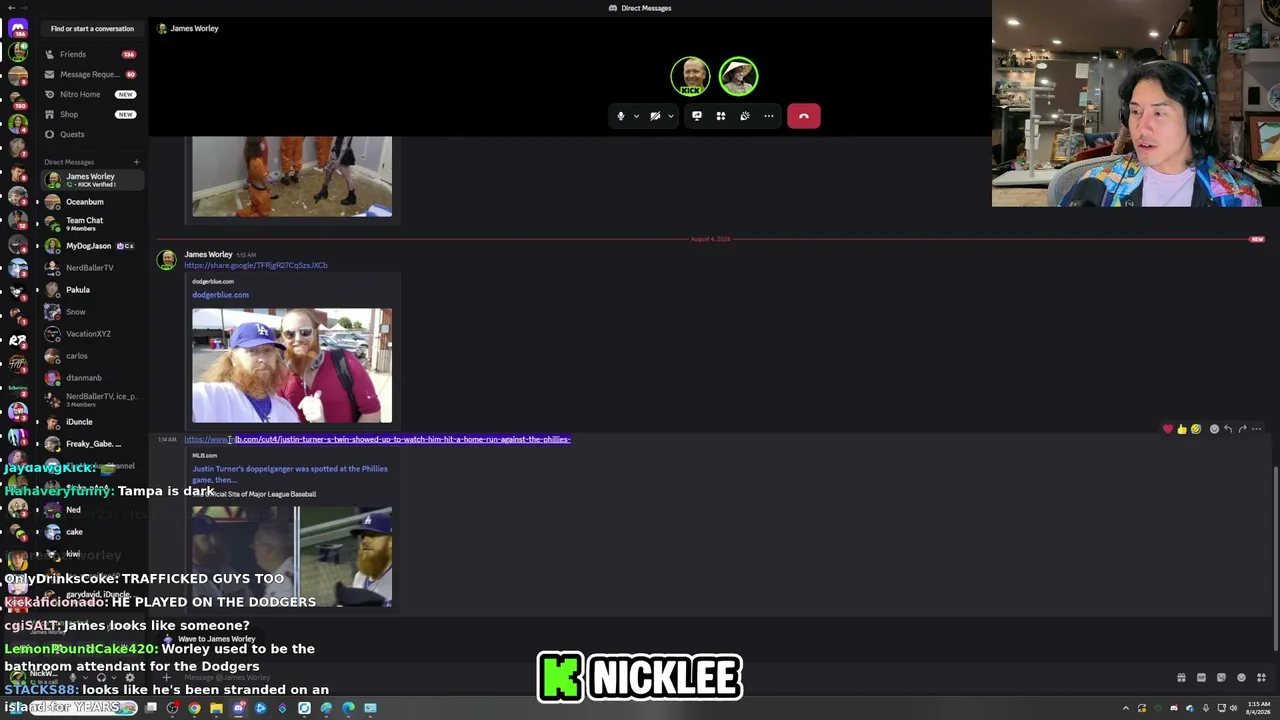Open more call options ellipsis
Image resolution: width=1280 pixels, height=720 pixels.
pyautogui.click(x=769, y=116)
